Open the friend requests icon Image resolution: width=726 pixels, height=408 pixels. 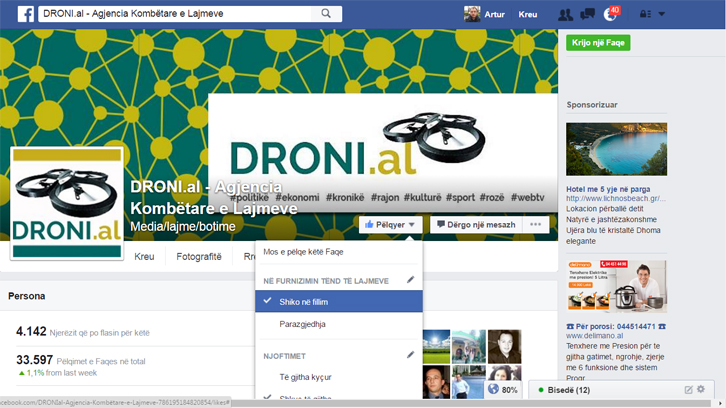tap(566, 14)
